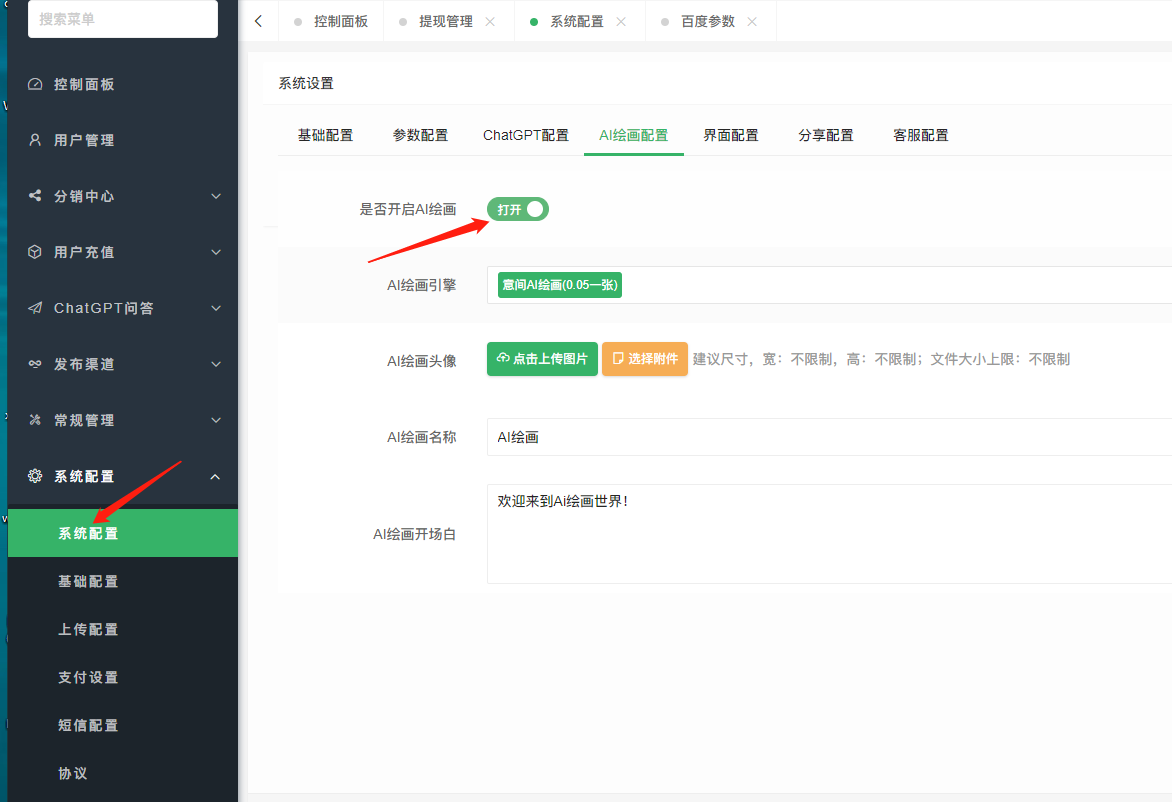Close the 系统配置 tab
The width and height of the screenshot is (1172, 802).
point(621,22)
